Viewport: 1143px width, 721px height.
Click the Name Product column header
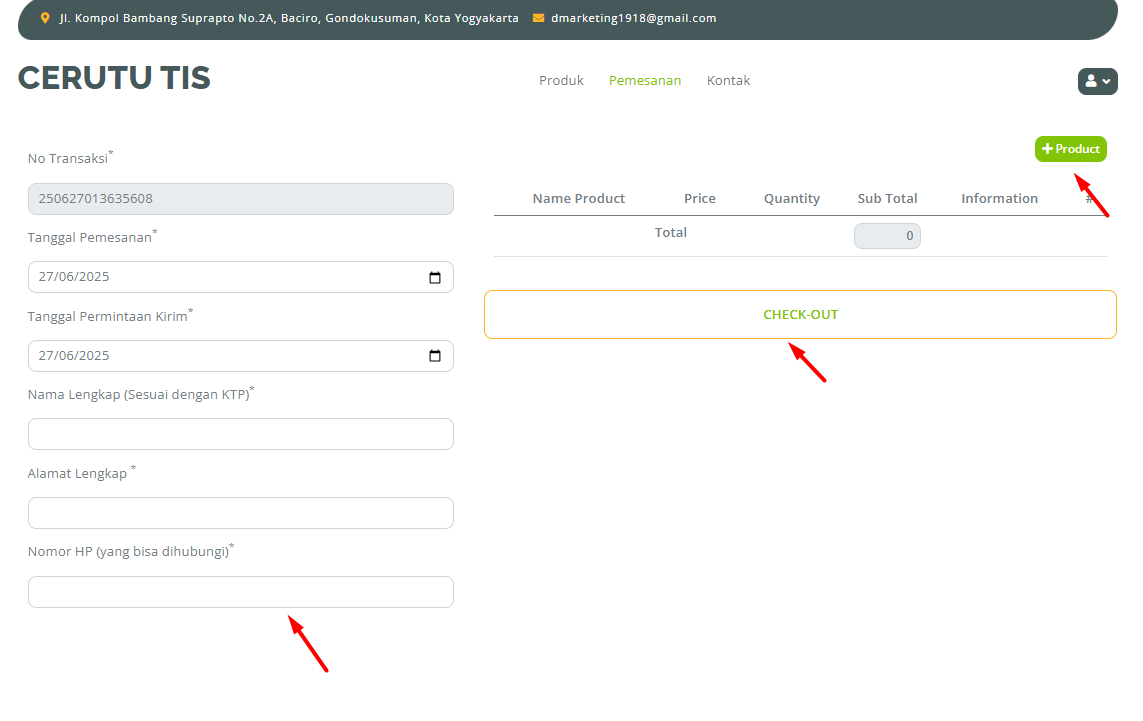[x=578, y=199]
